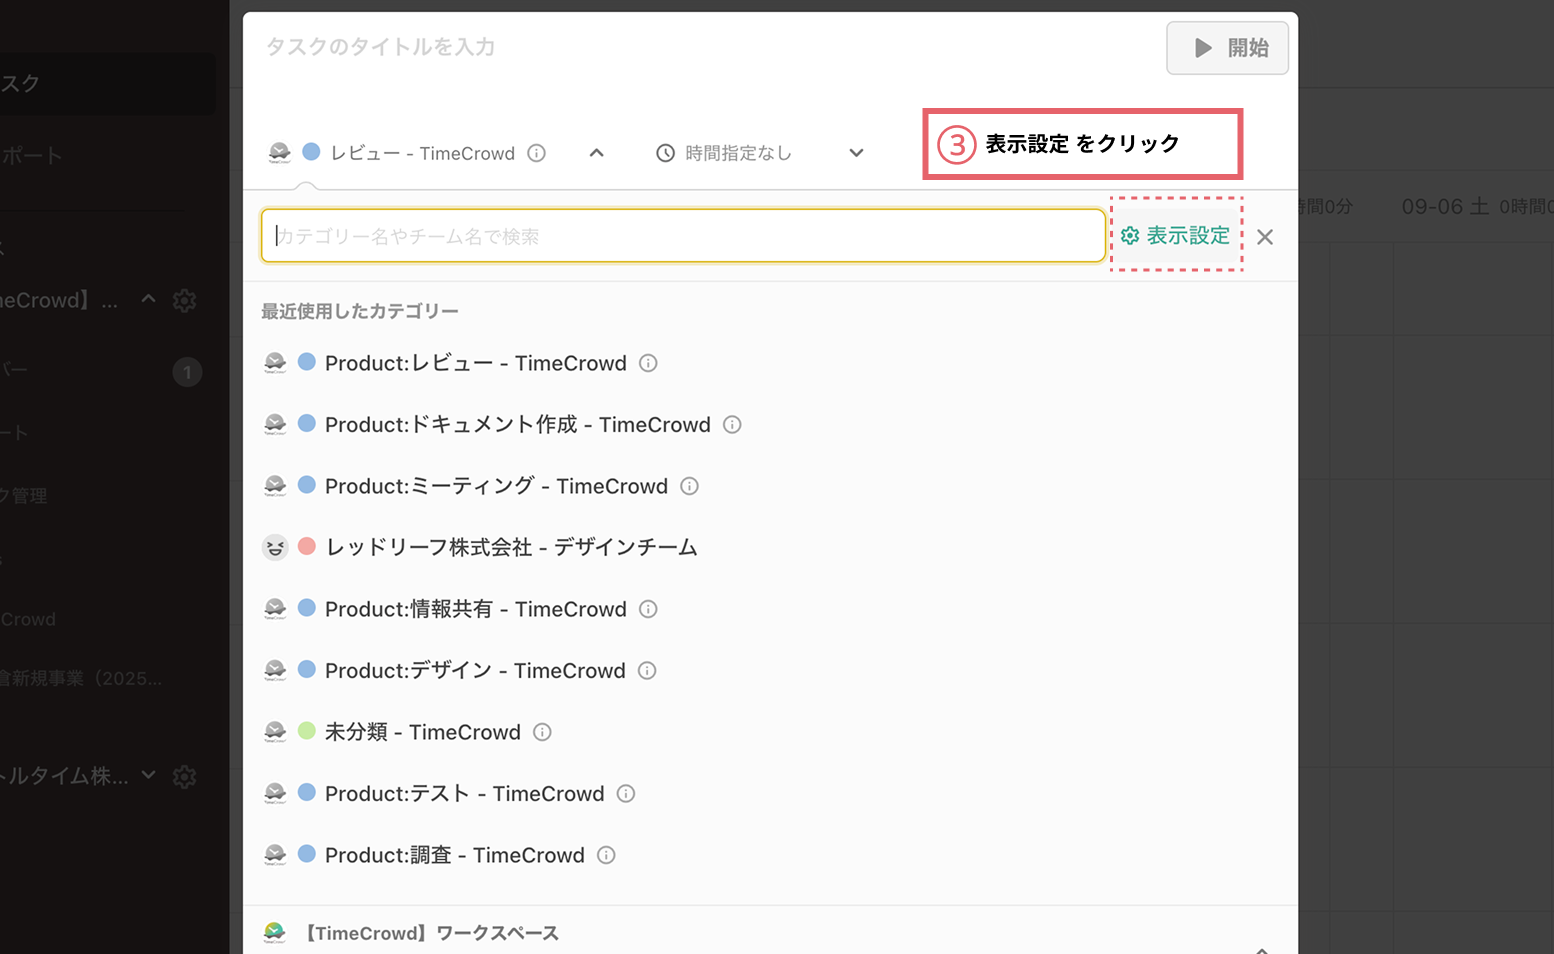
Task: Click the info icon beside Product:情報共有 - TimeCrowd
Action: (x=648, y=609)
